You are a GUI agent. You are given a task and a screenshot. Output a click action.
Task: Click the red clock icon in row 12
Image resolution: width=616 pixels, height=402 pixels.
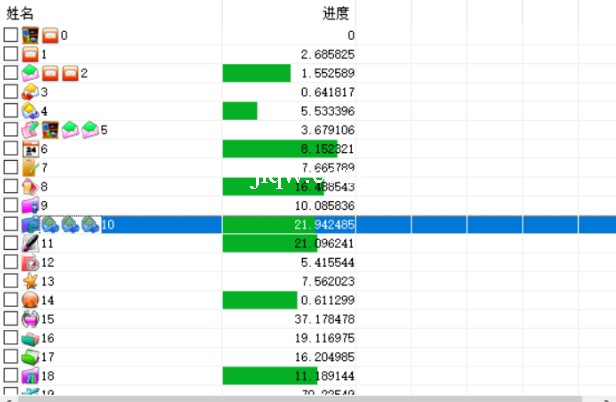click(x=30, y=262)
